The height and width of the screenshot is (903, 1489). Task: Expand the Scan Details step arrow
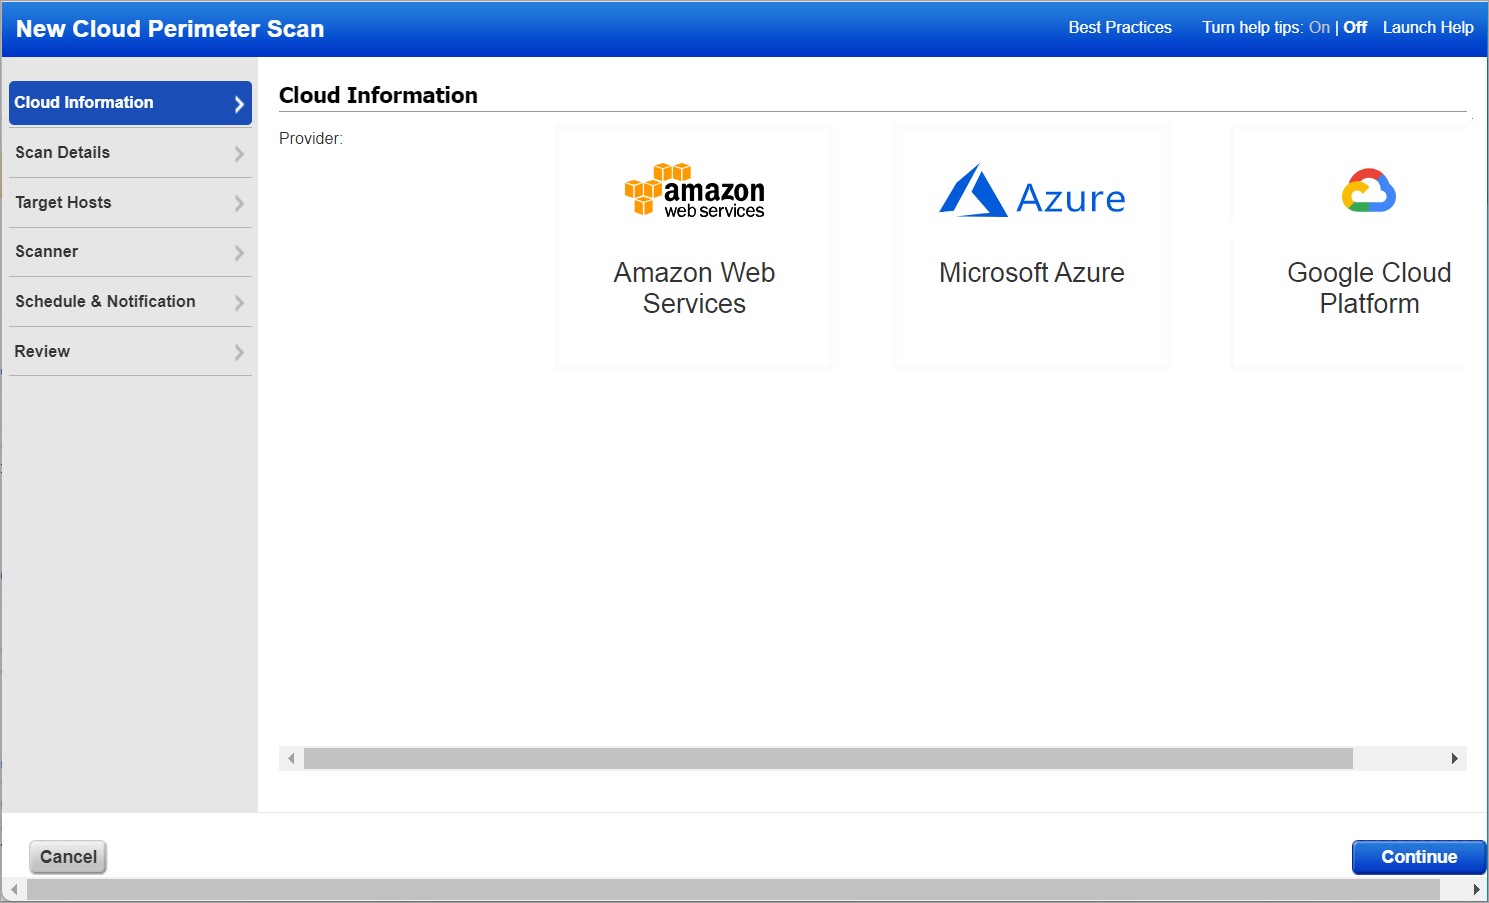coord(239,154)
